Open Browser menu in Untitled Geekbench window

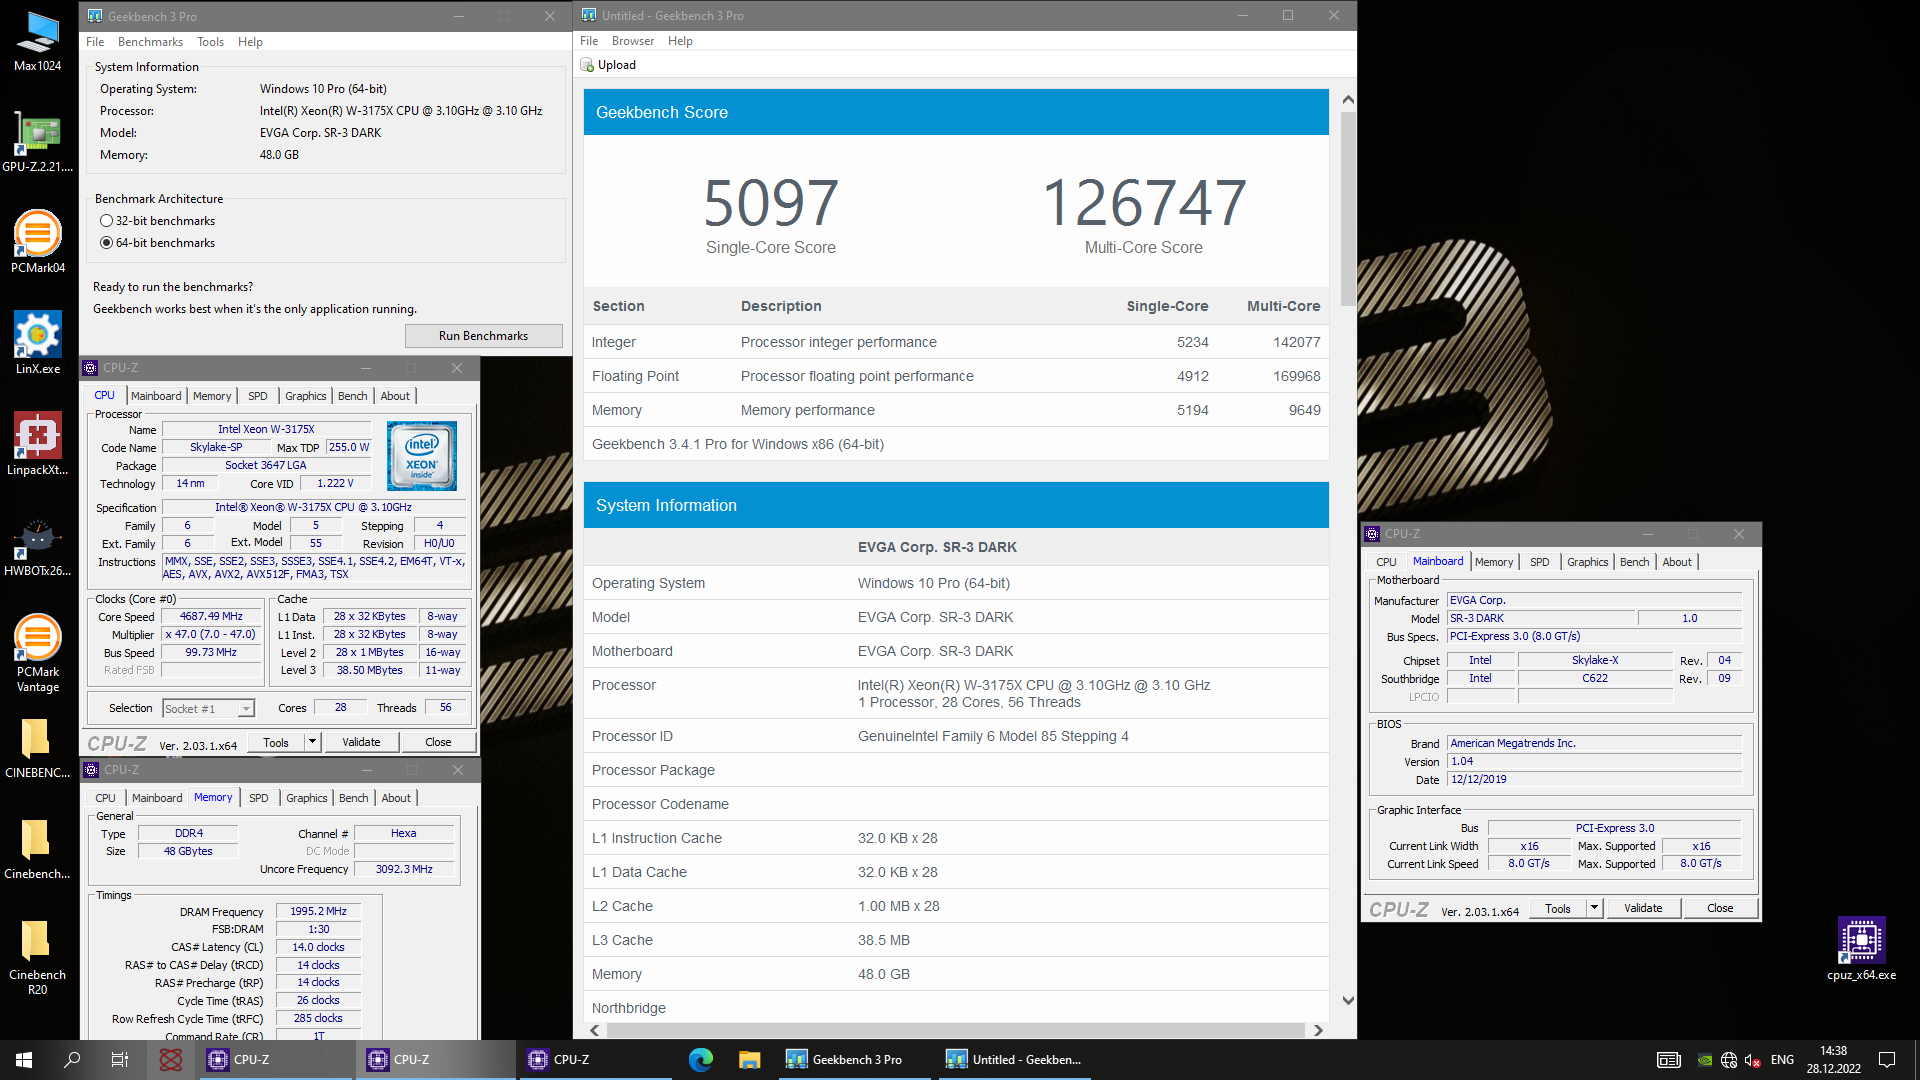633,41
